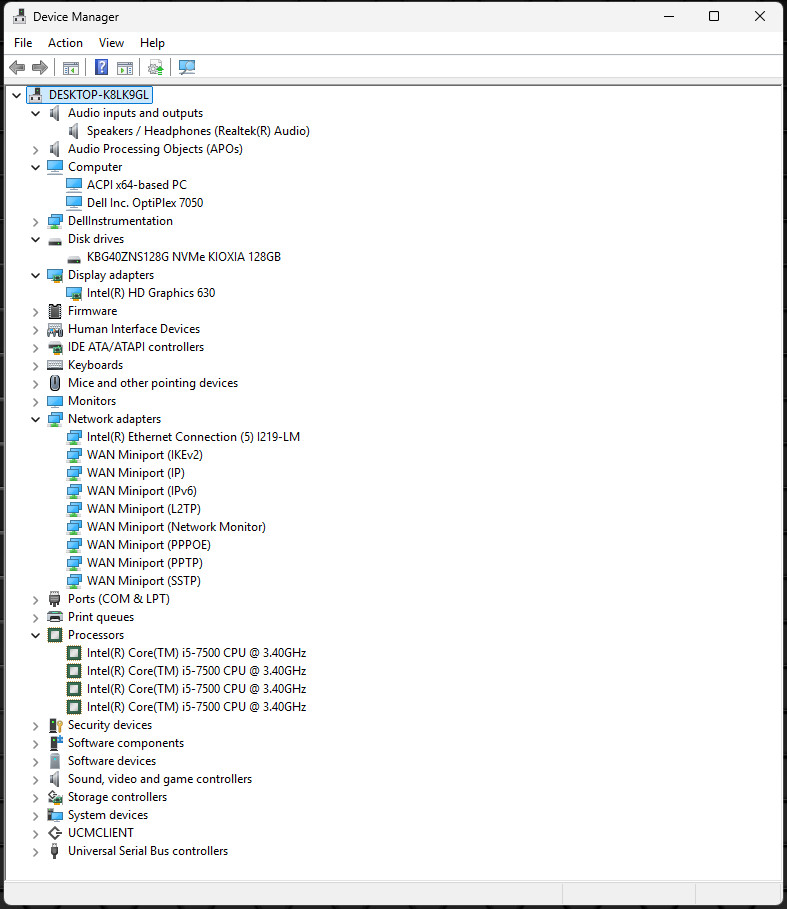Click the Ports (COM & LPT) icon
Screen dimensions: 787x909
(54, 599)
